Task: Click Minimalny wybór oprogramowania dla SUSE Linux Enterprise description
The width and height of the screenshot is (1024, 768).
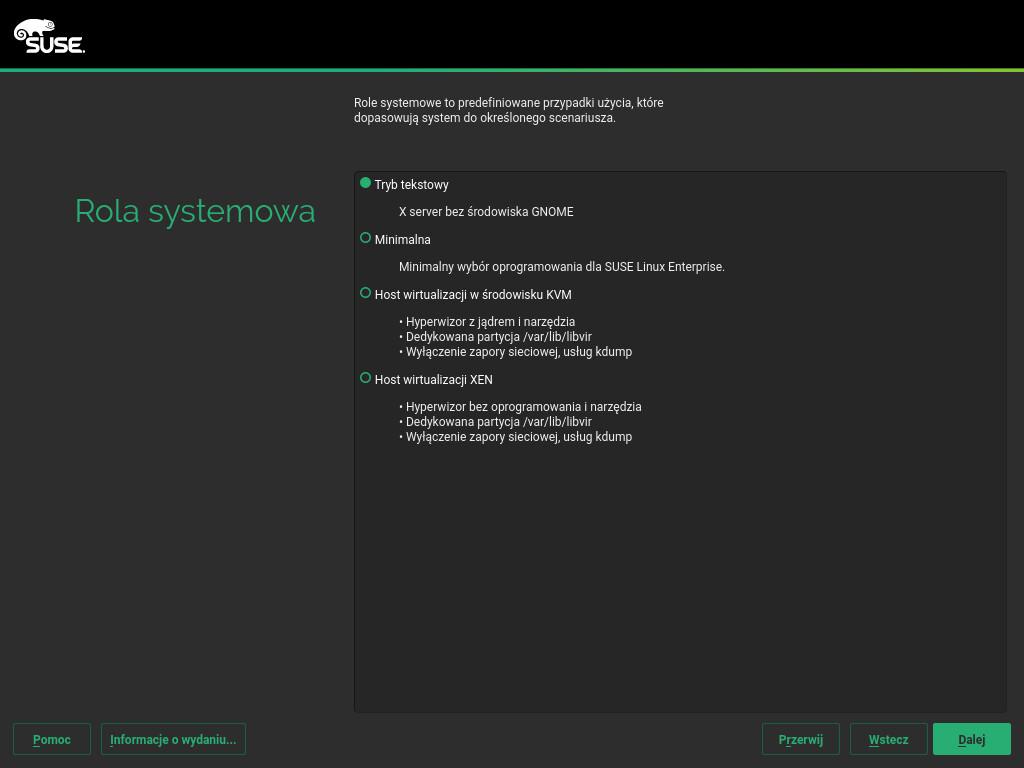Action: pos(562,266)
